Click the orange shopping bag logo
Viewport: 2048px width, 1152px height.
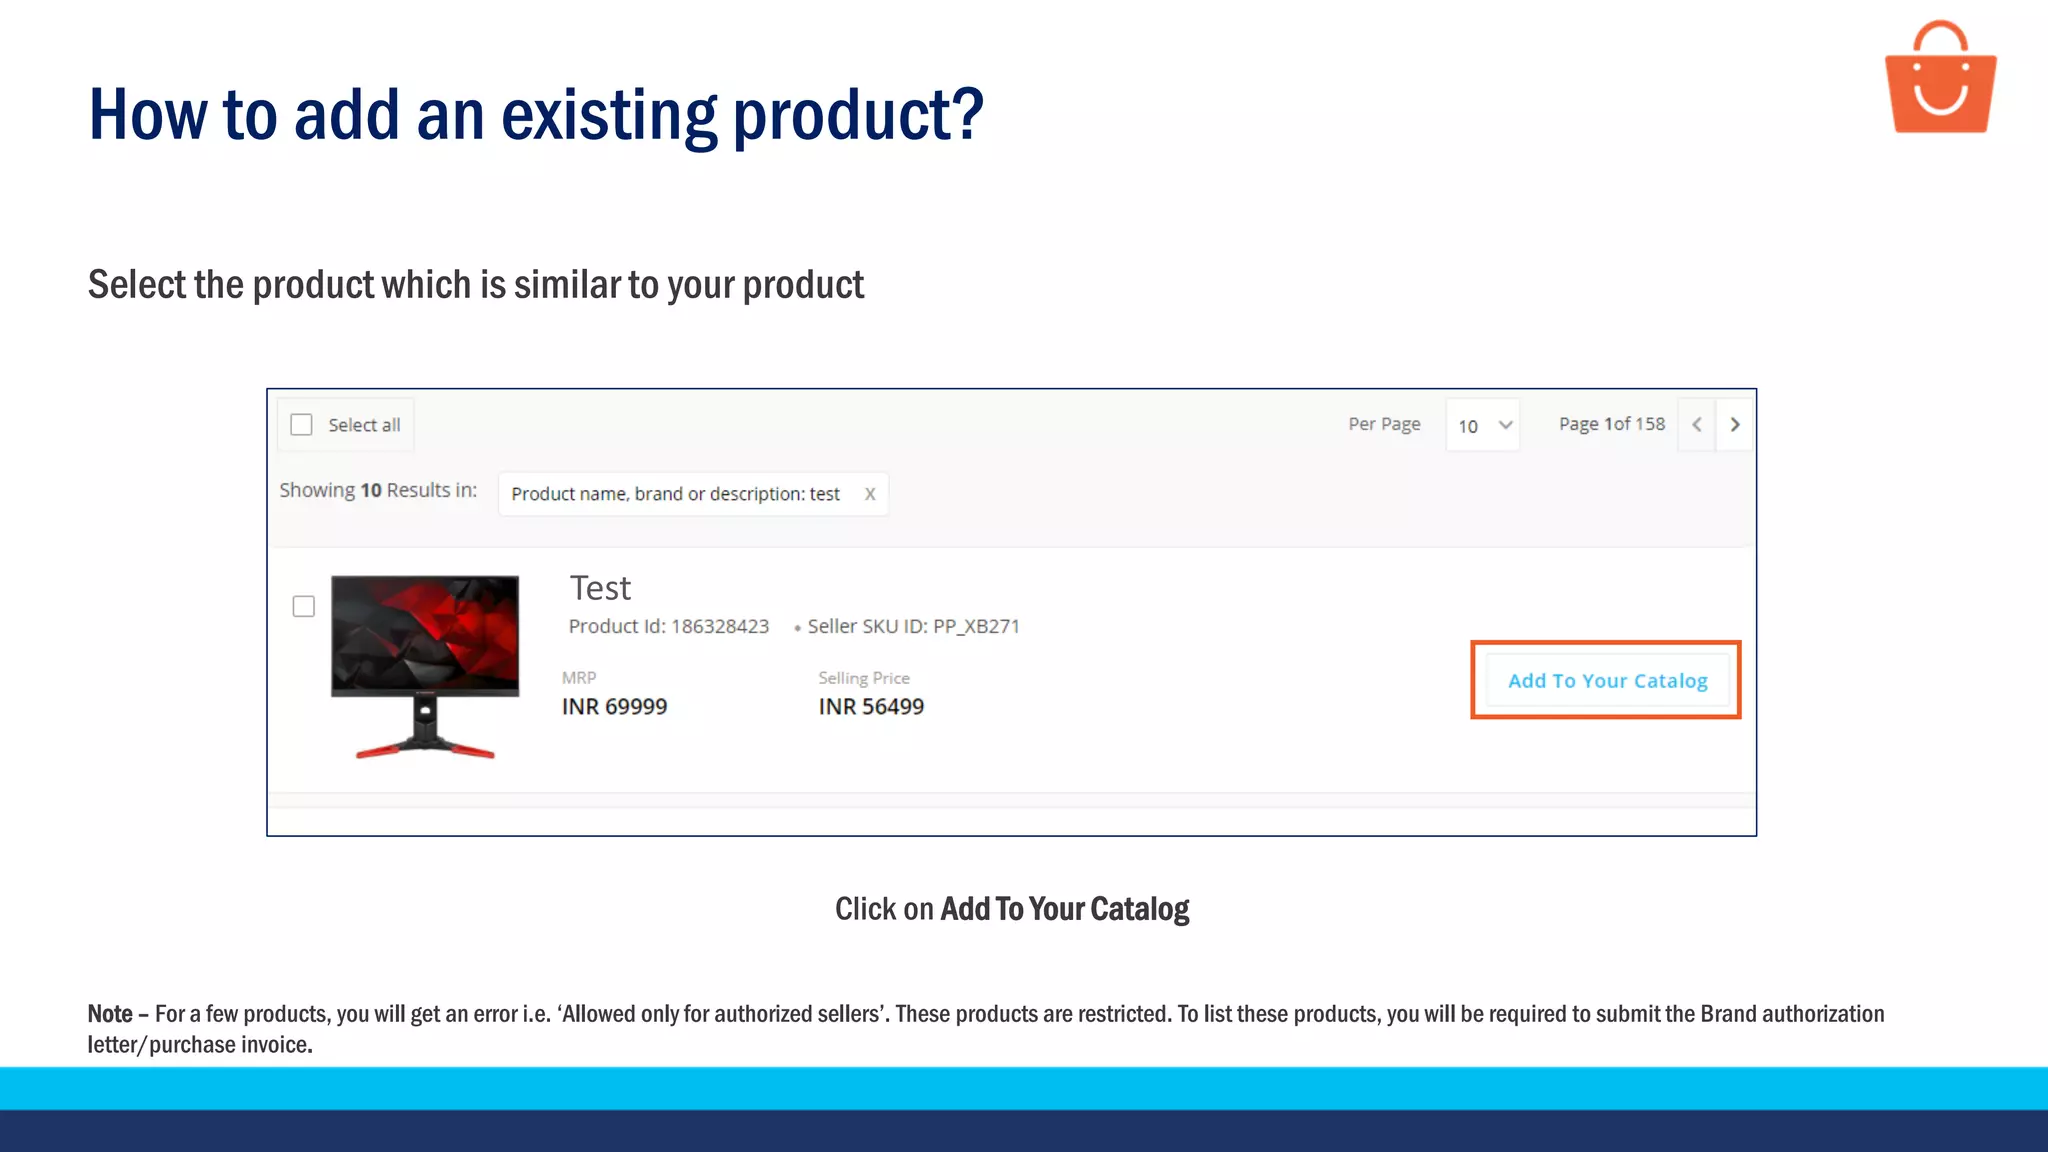[x=1940, y=78]
